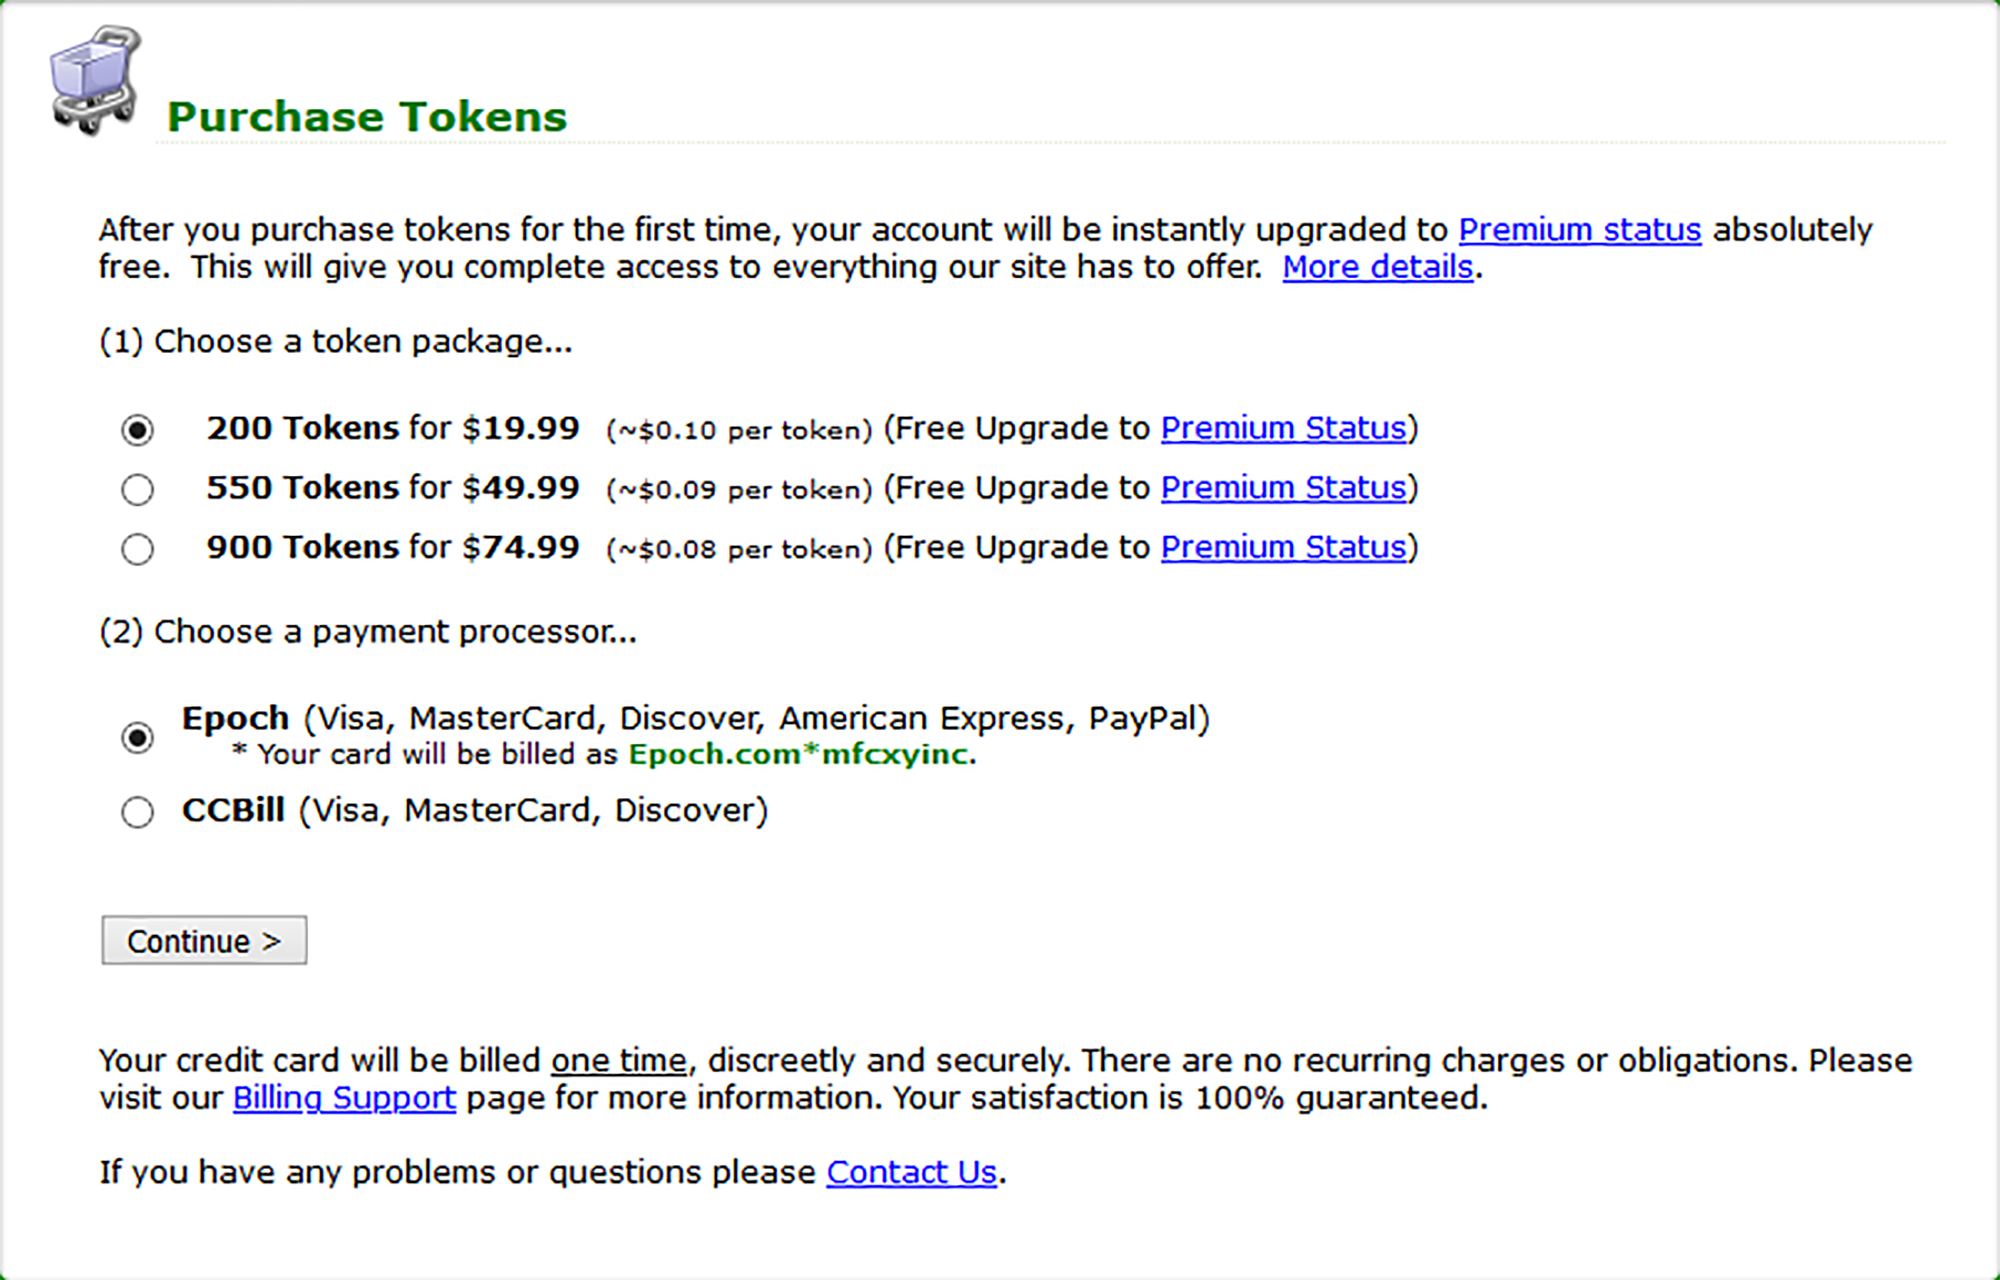The image size is (2000, 1280).
Task: Click the 900 Tokens for $74.99 label text
Action: point(393,548)
